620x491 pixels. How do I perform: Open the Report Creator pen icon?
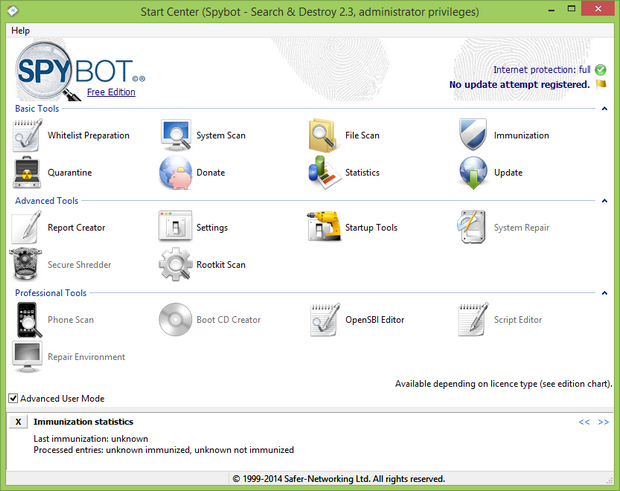(26, 227)
